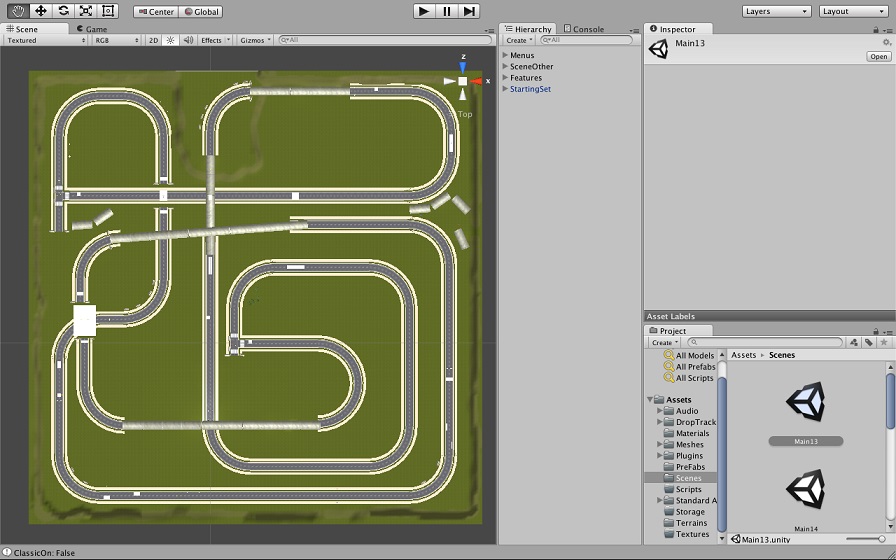The width and height of the screenshot is (896, 560).
Task: Select the Inspector tab
Action: tap(678, 29)
